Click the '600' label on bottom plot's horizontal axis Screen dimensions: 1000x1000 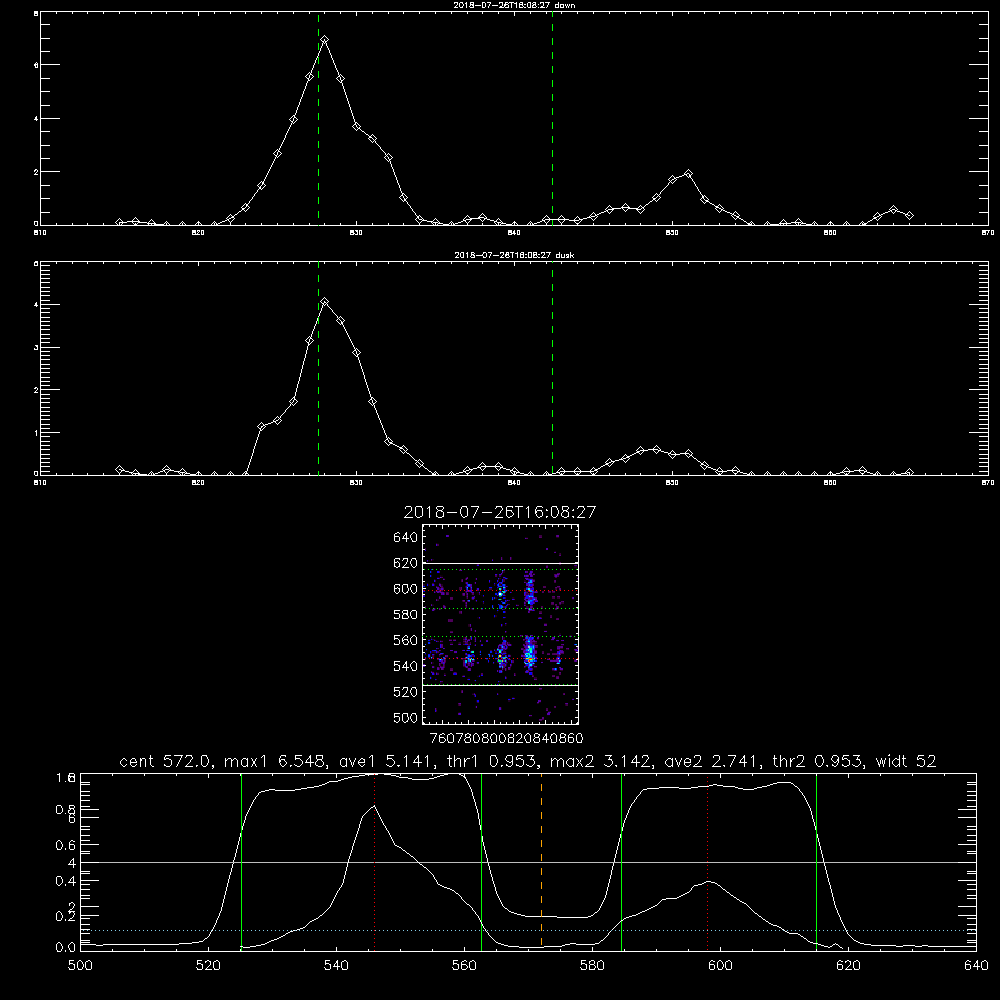coord(720,966)
